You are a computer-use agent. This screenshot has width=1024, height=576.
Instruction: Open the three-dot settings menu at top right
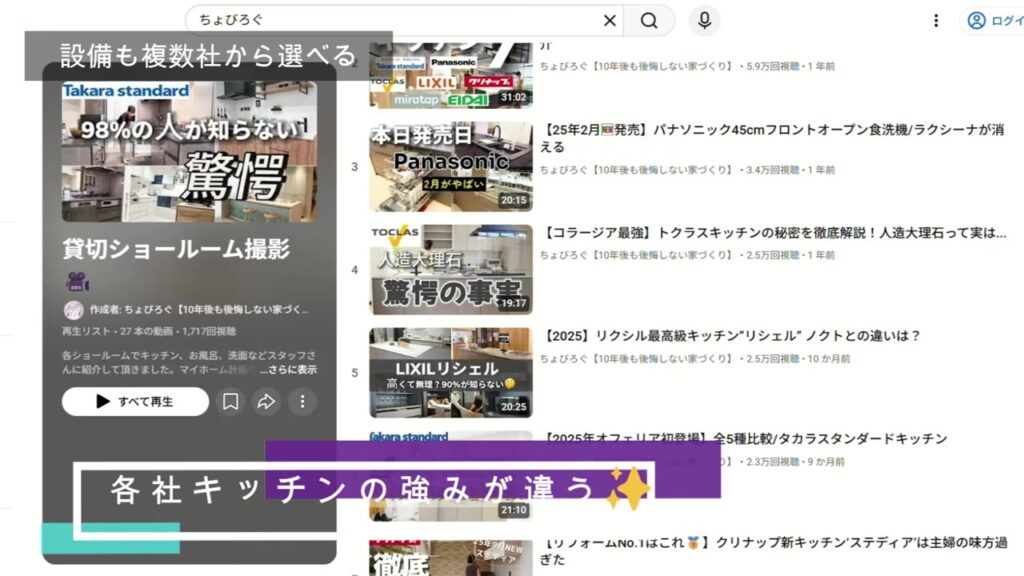(936, 20)
